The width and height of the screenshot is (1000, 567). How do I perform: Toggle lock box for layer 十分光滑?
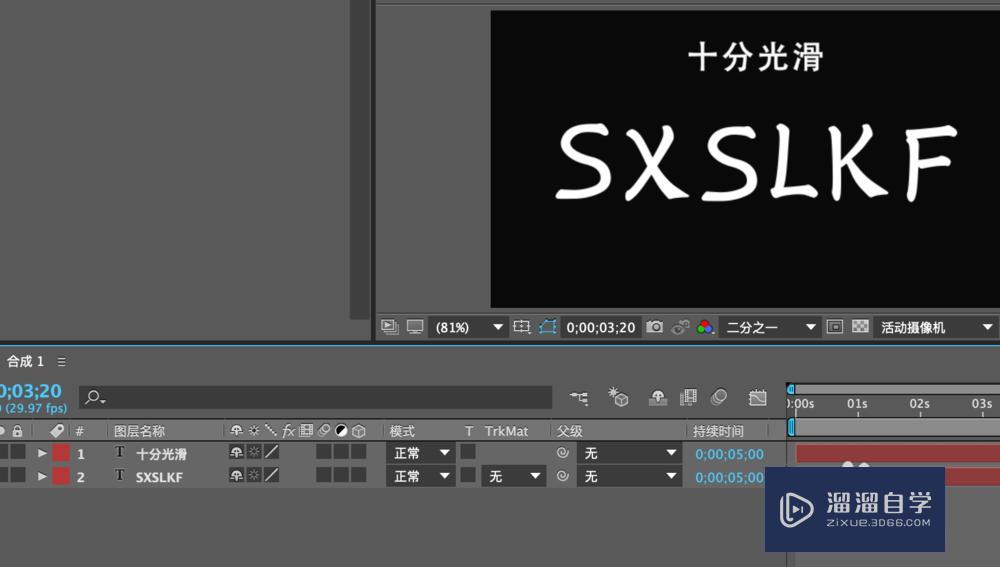point(17,452)
